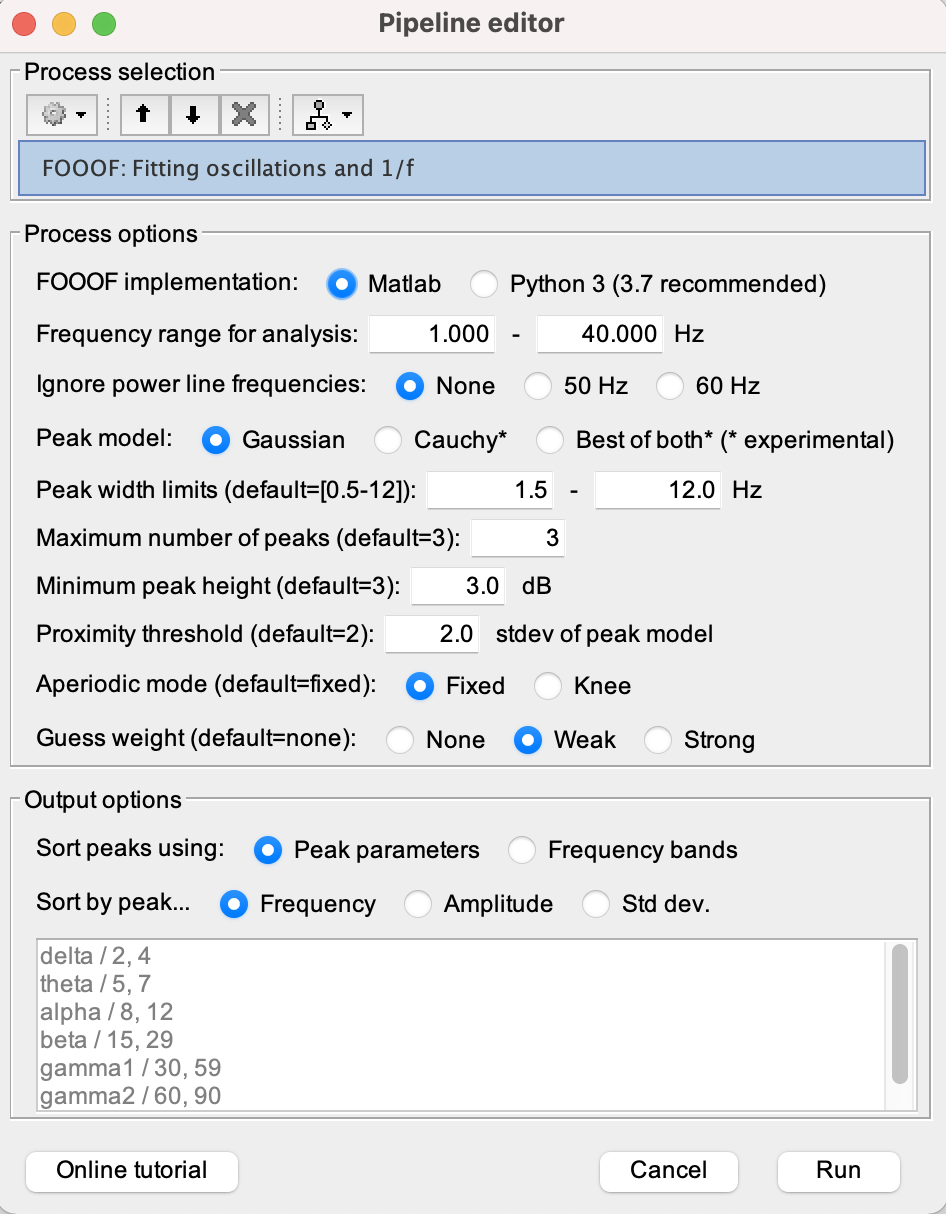
Task: Move selected process up with arrow icon
Action: tap(145, 115)
